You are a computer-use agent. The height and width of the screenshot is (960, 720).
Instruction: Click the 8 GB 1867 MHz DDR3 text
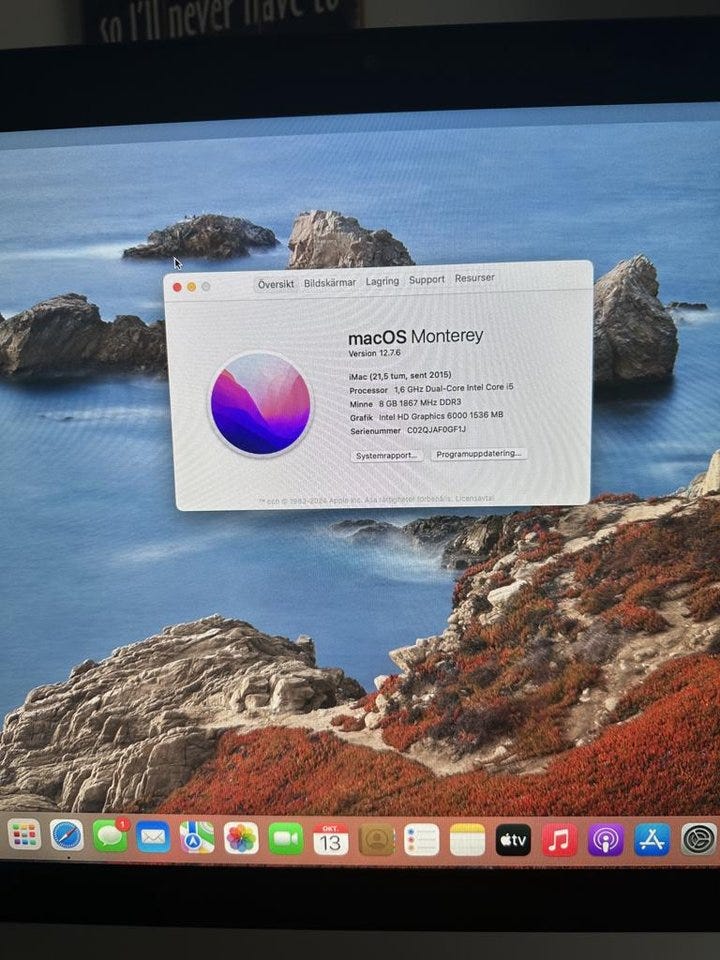[420, 403]
